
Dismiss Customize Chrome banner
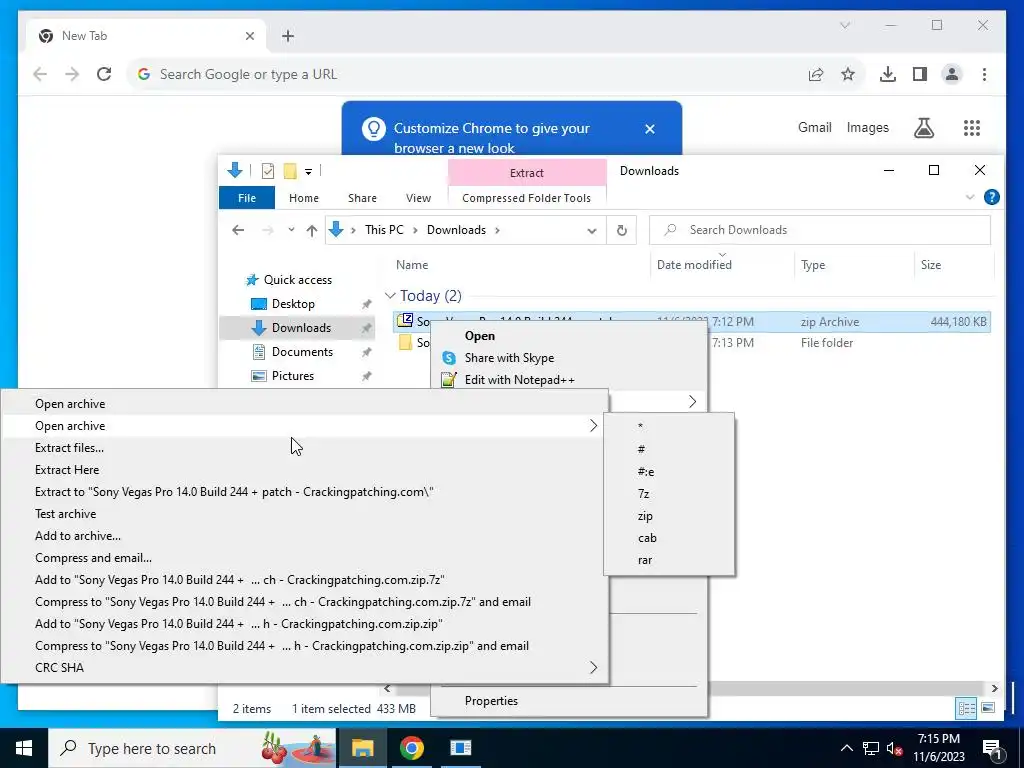click(650, 129)
